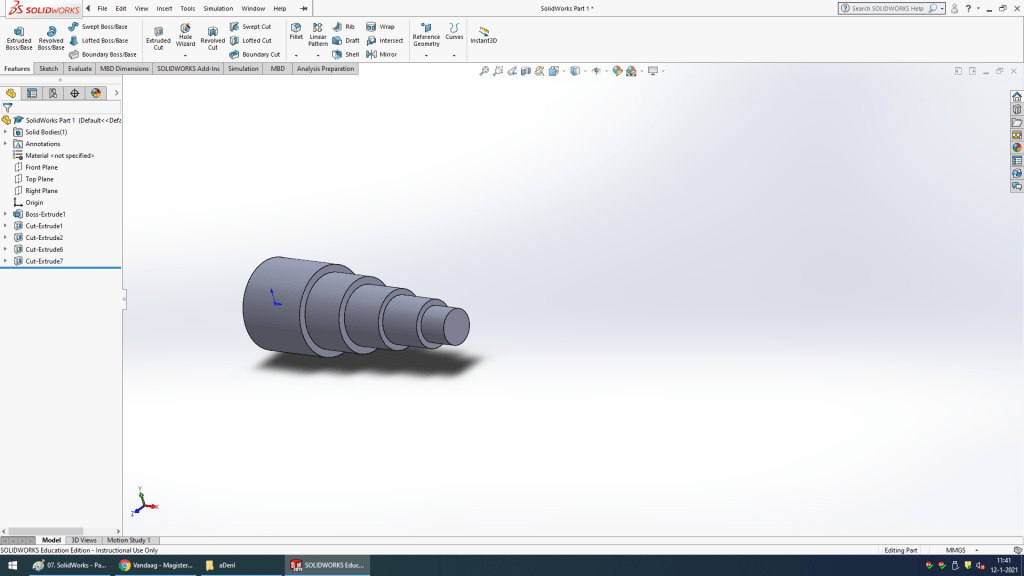Open the Curves dropdown arrow
Viewport: 1024px width, 576px height.
[x=454, y=55]
